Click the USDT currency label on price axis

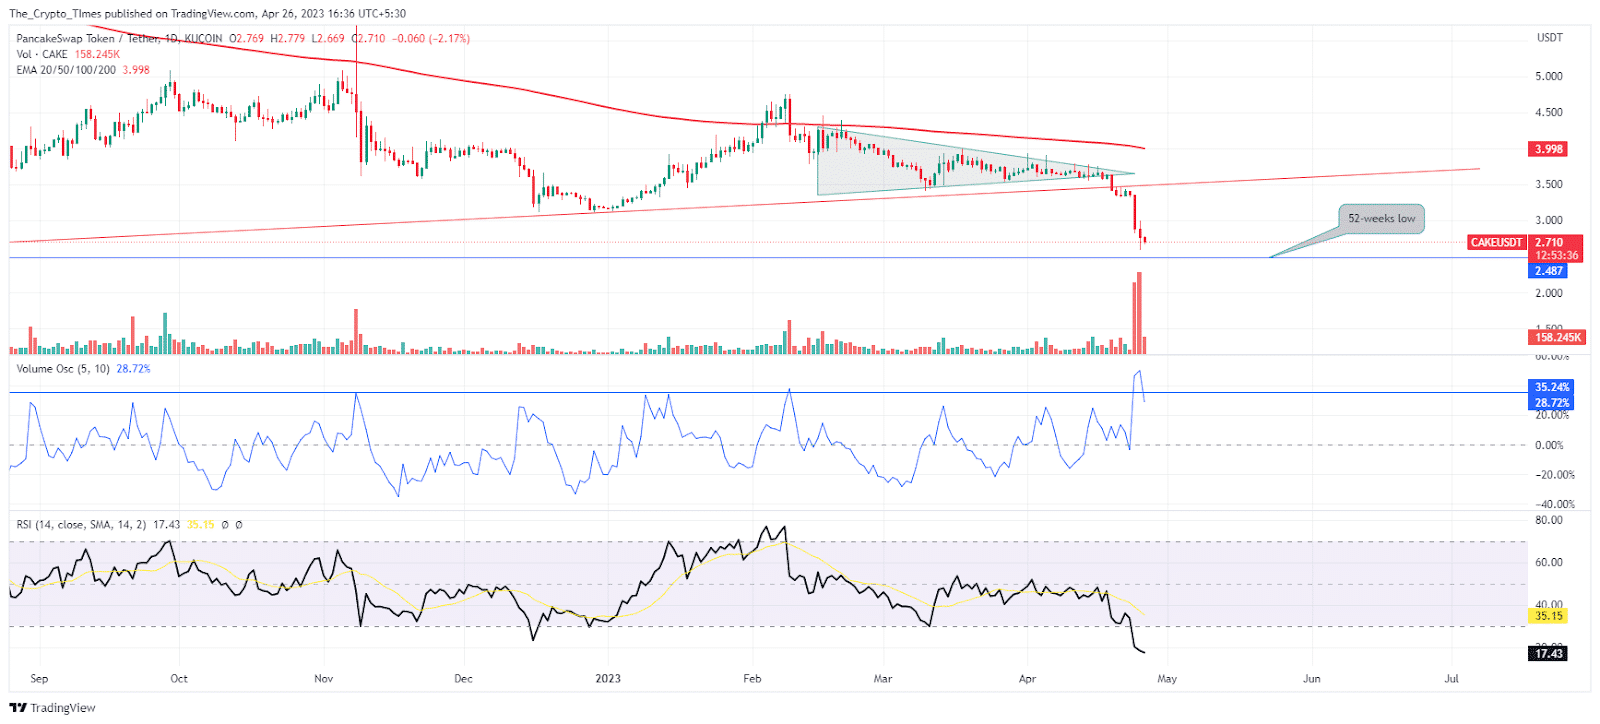(1549, 38)
